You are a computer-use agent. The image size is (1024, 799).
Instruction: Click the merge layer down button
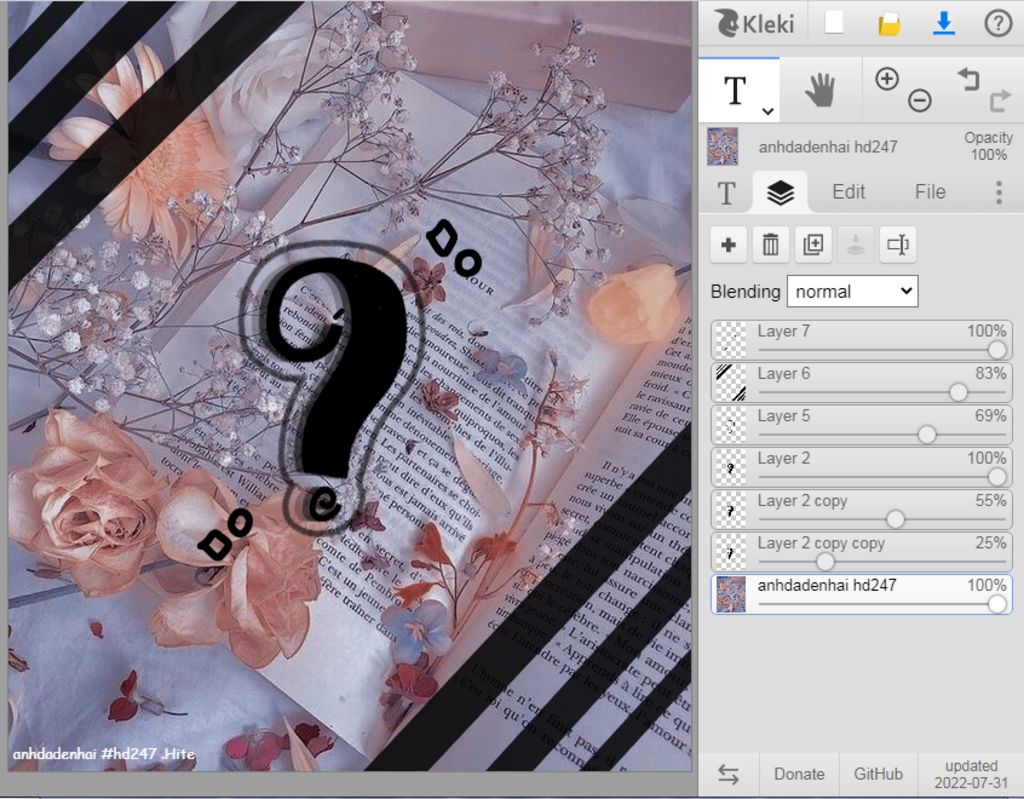pyautogui.click(x=856, y=245)
